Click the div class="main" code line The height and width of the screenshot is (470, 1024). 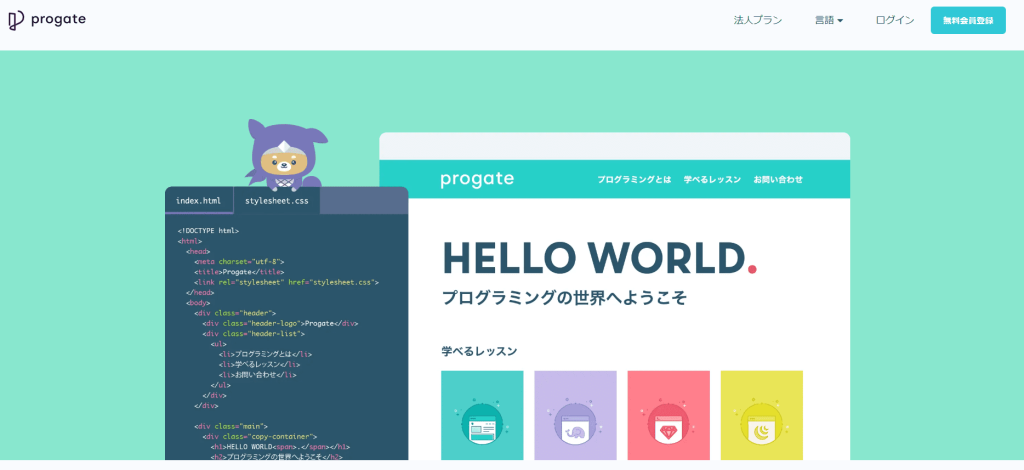coord(231,426)
